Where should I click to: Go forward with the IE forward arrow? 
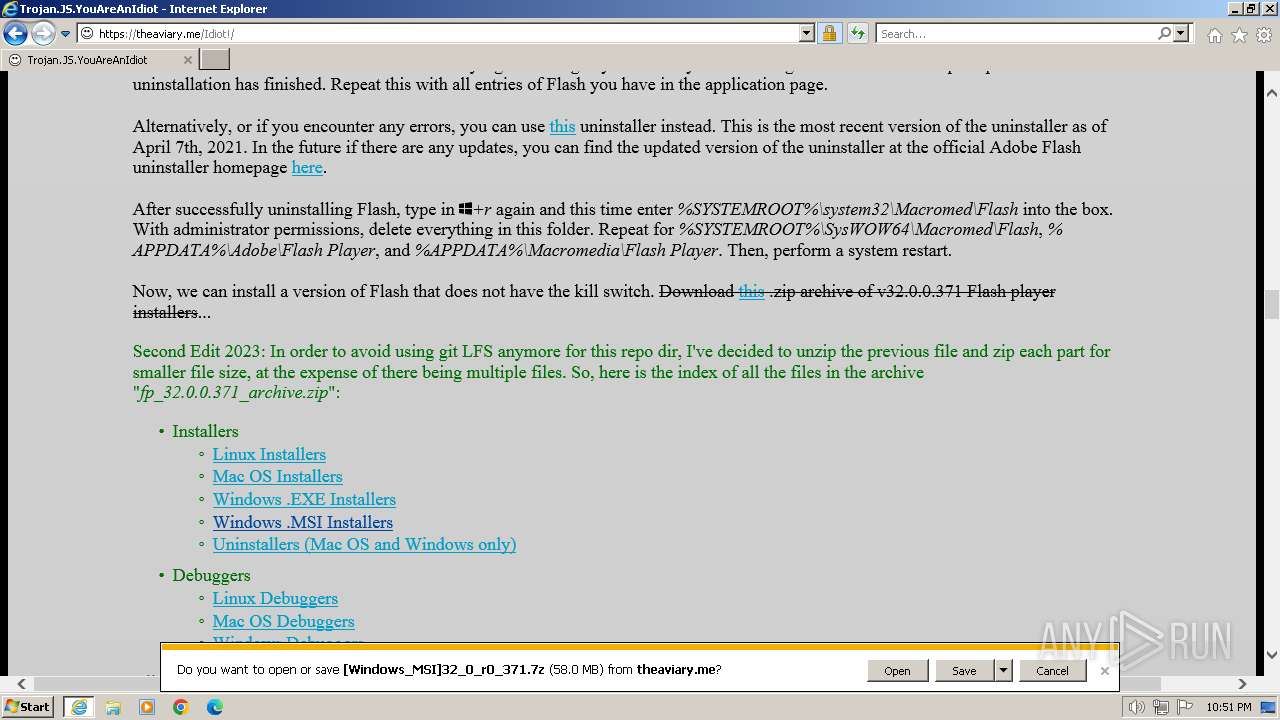43,34
